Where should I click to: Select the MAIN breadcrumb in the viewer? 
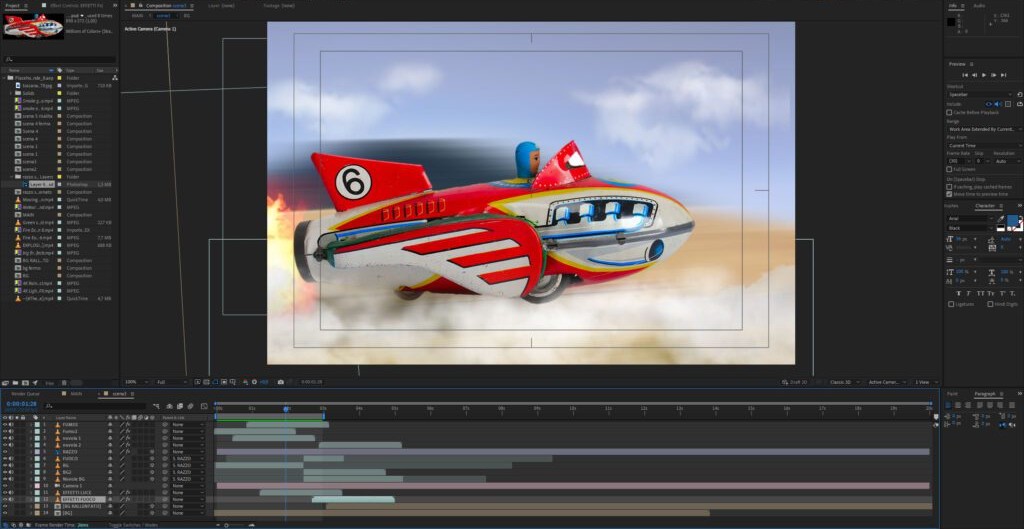click(137, 15)
